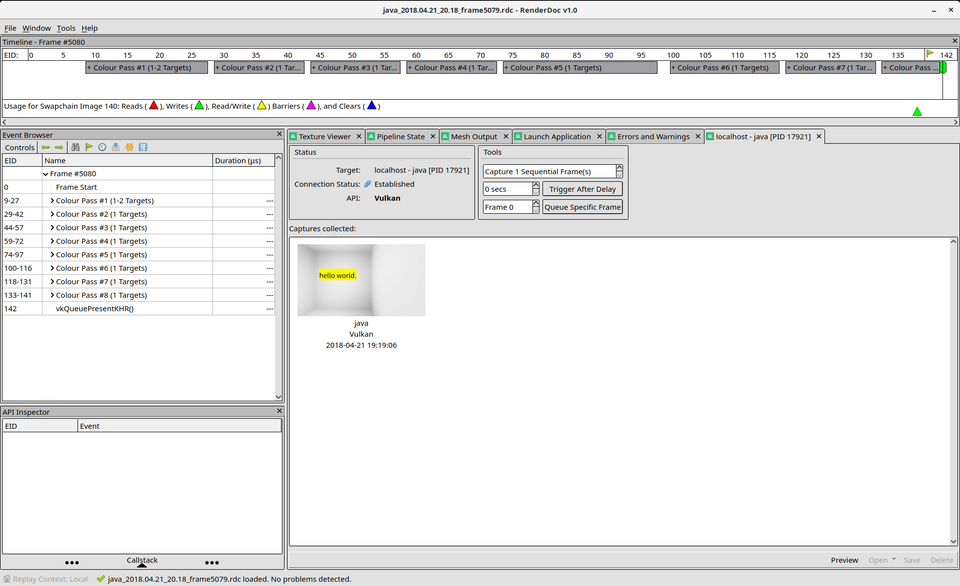The image size is (960, 586).
Task: Click the Replay Context lock icon
Action: [7, 579]
